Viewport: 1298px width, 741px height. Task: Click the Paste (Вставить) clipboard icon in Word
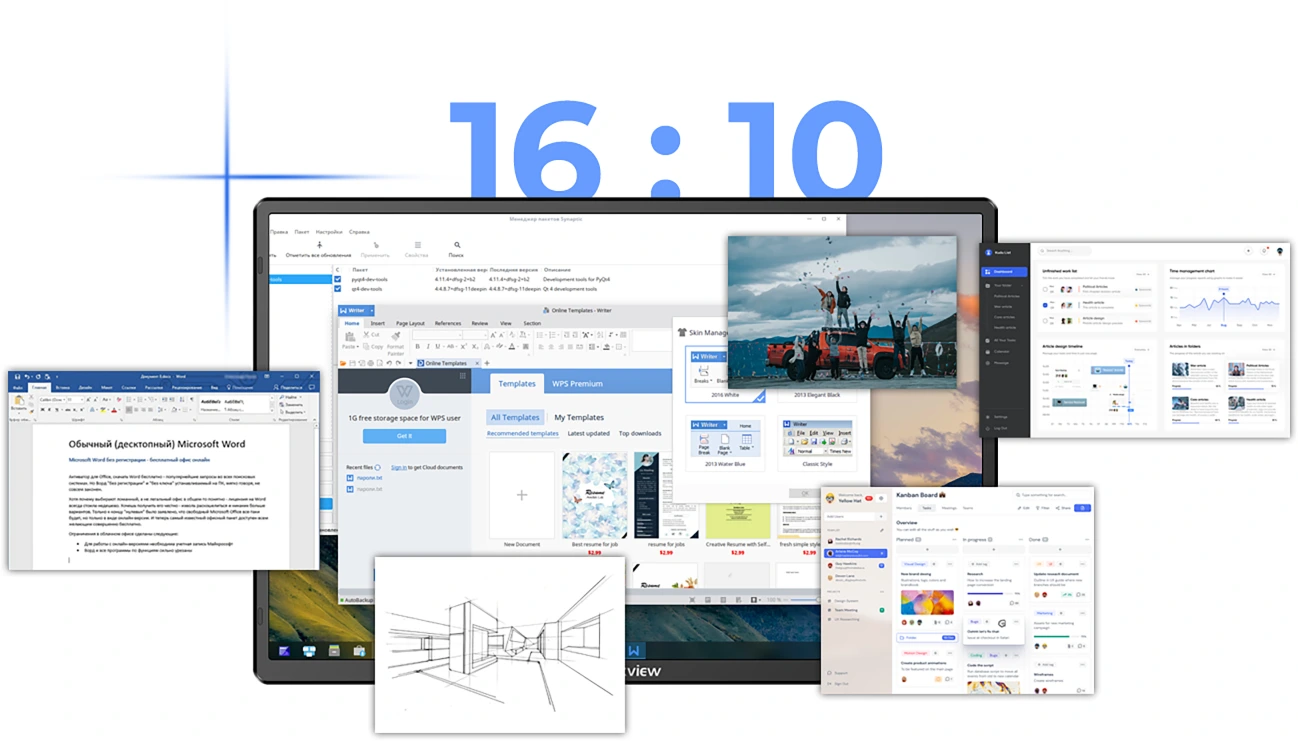(19, 402)
